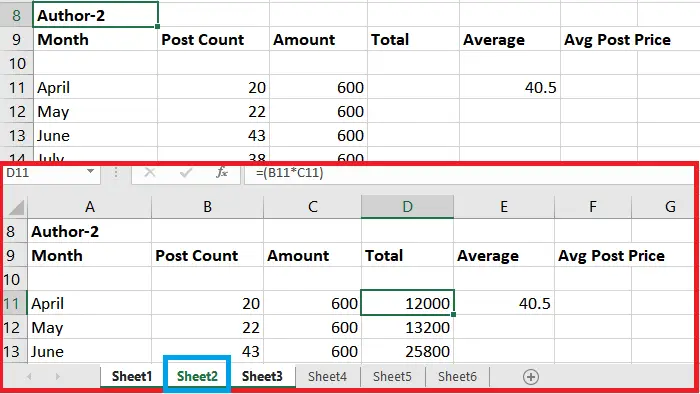
Task: Select column B header
Action: (x=207, y=207)
